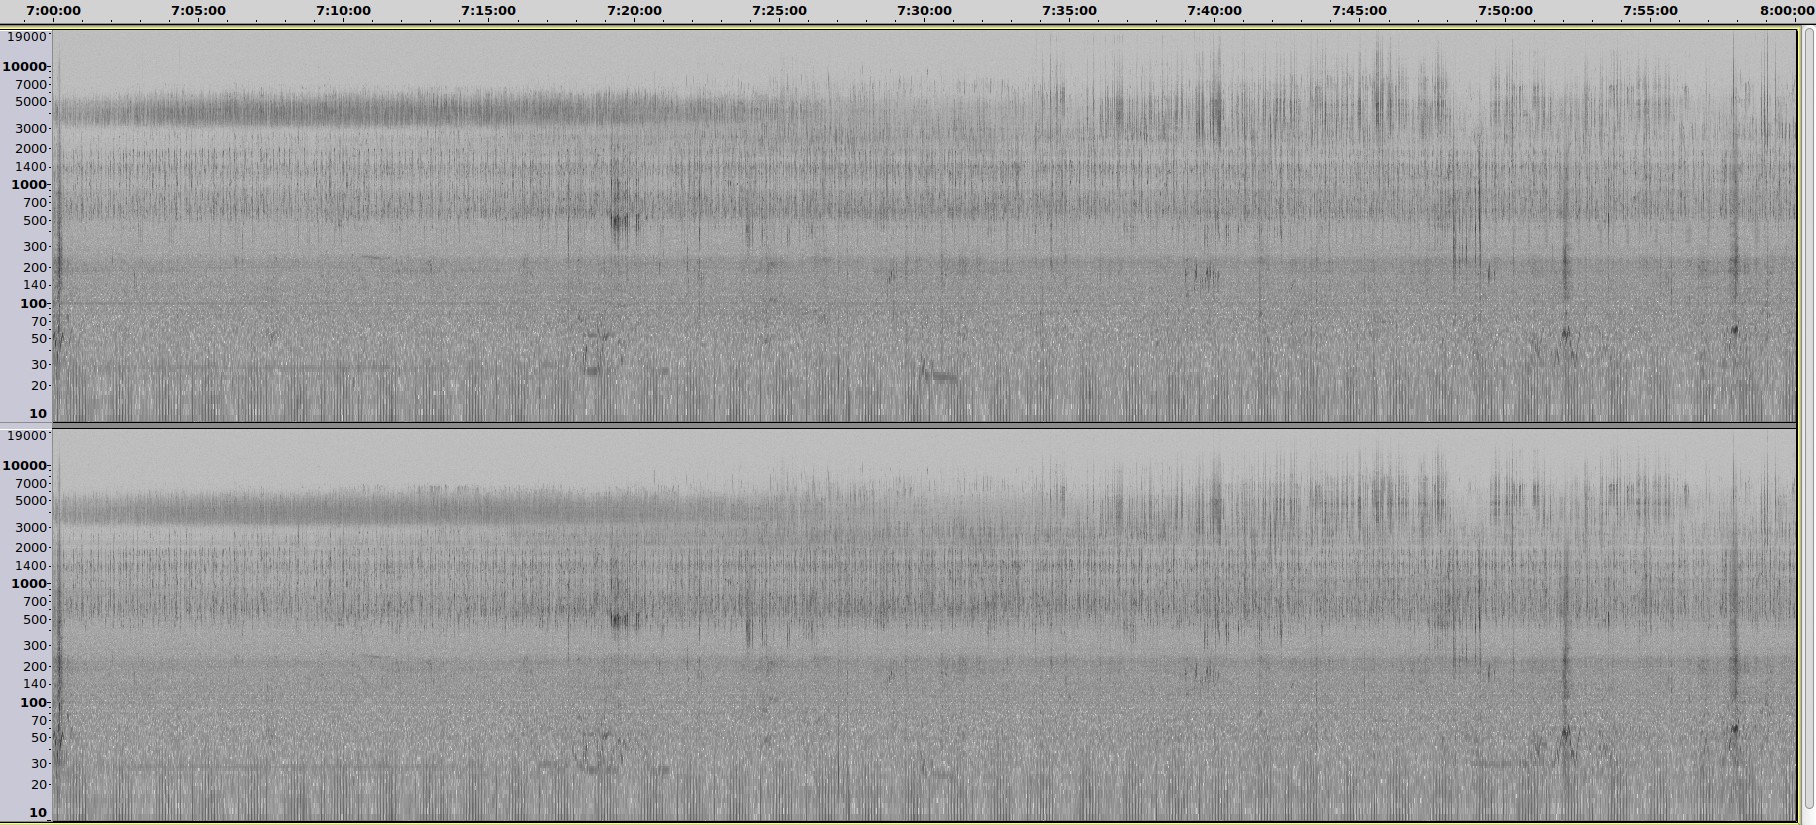This screenshot has height=825, width=1816.
Task: Set playhead at 7:10:00 on the ruler
Action: pos(343,11)
